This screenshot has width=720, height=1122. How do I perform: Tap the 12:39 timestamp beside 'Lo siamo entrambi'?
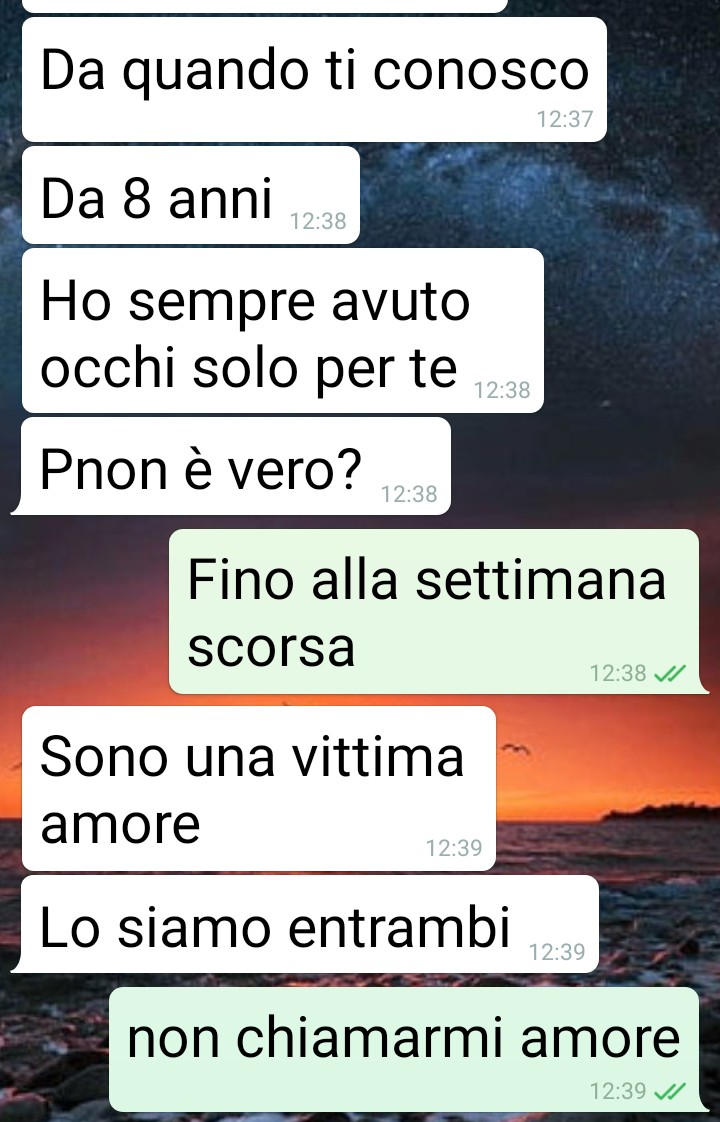(557, 952)
